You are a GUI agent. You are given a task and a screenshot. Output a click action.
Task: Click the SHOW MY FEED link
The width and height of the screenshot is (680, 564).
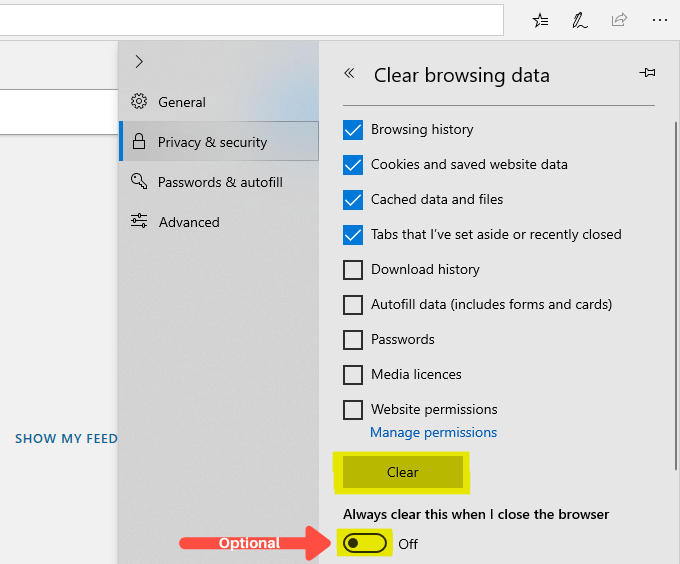[x=66, y=438]
